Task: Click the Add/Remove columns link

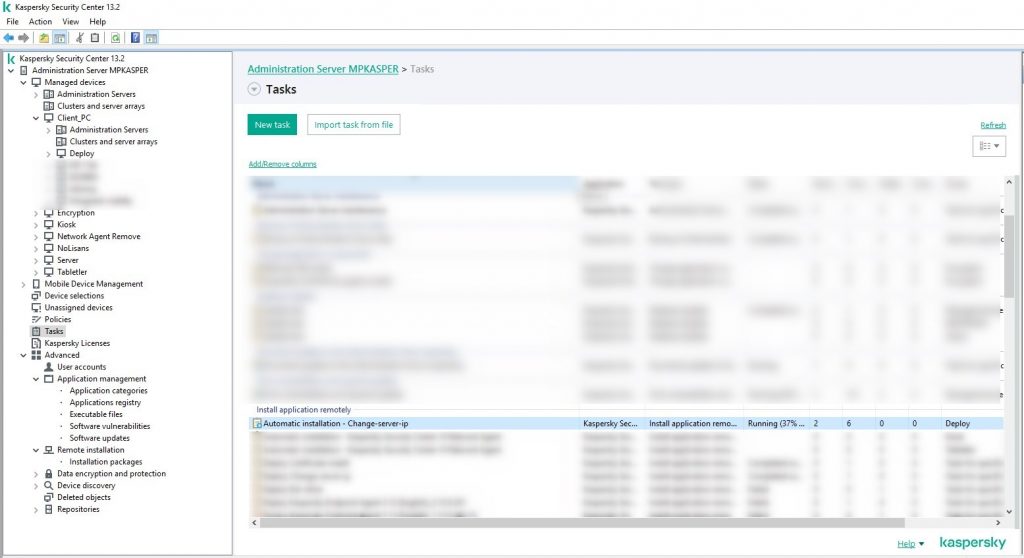Action: [282, 164]
